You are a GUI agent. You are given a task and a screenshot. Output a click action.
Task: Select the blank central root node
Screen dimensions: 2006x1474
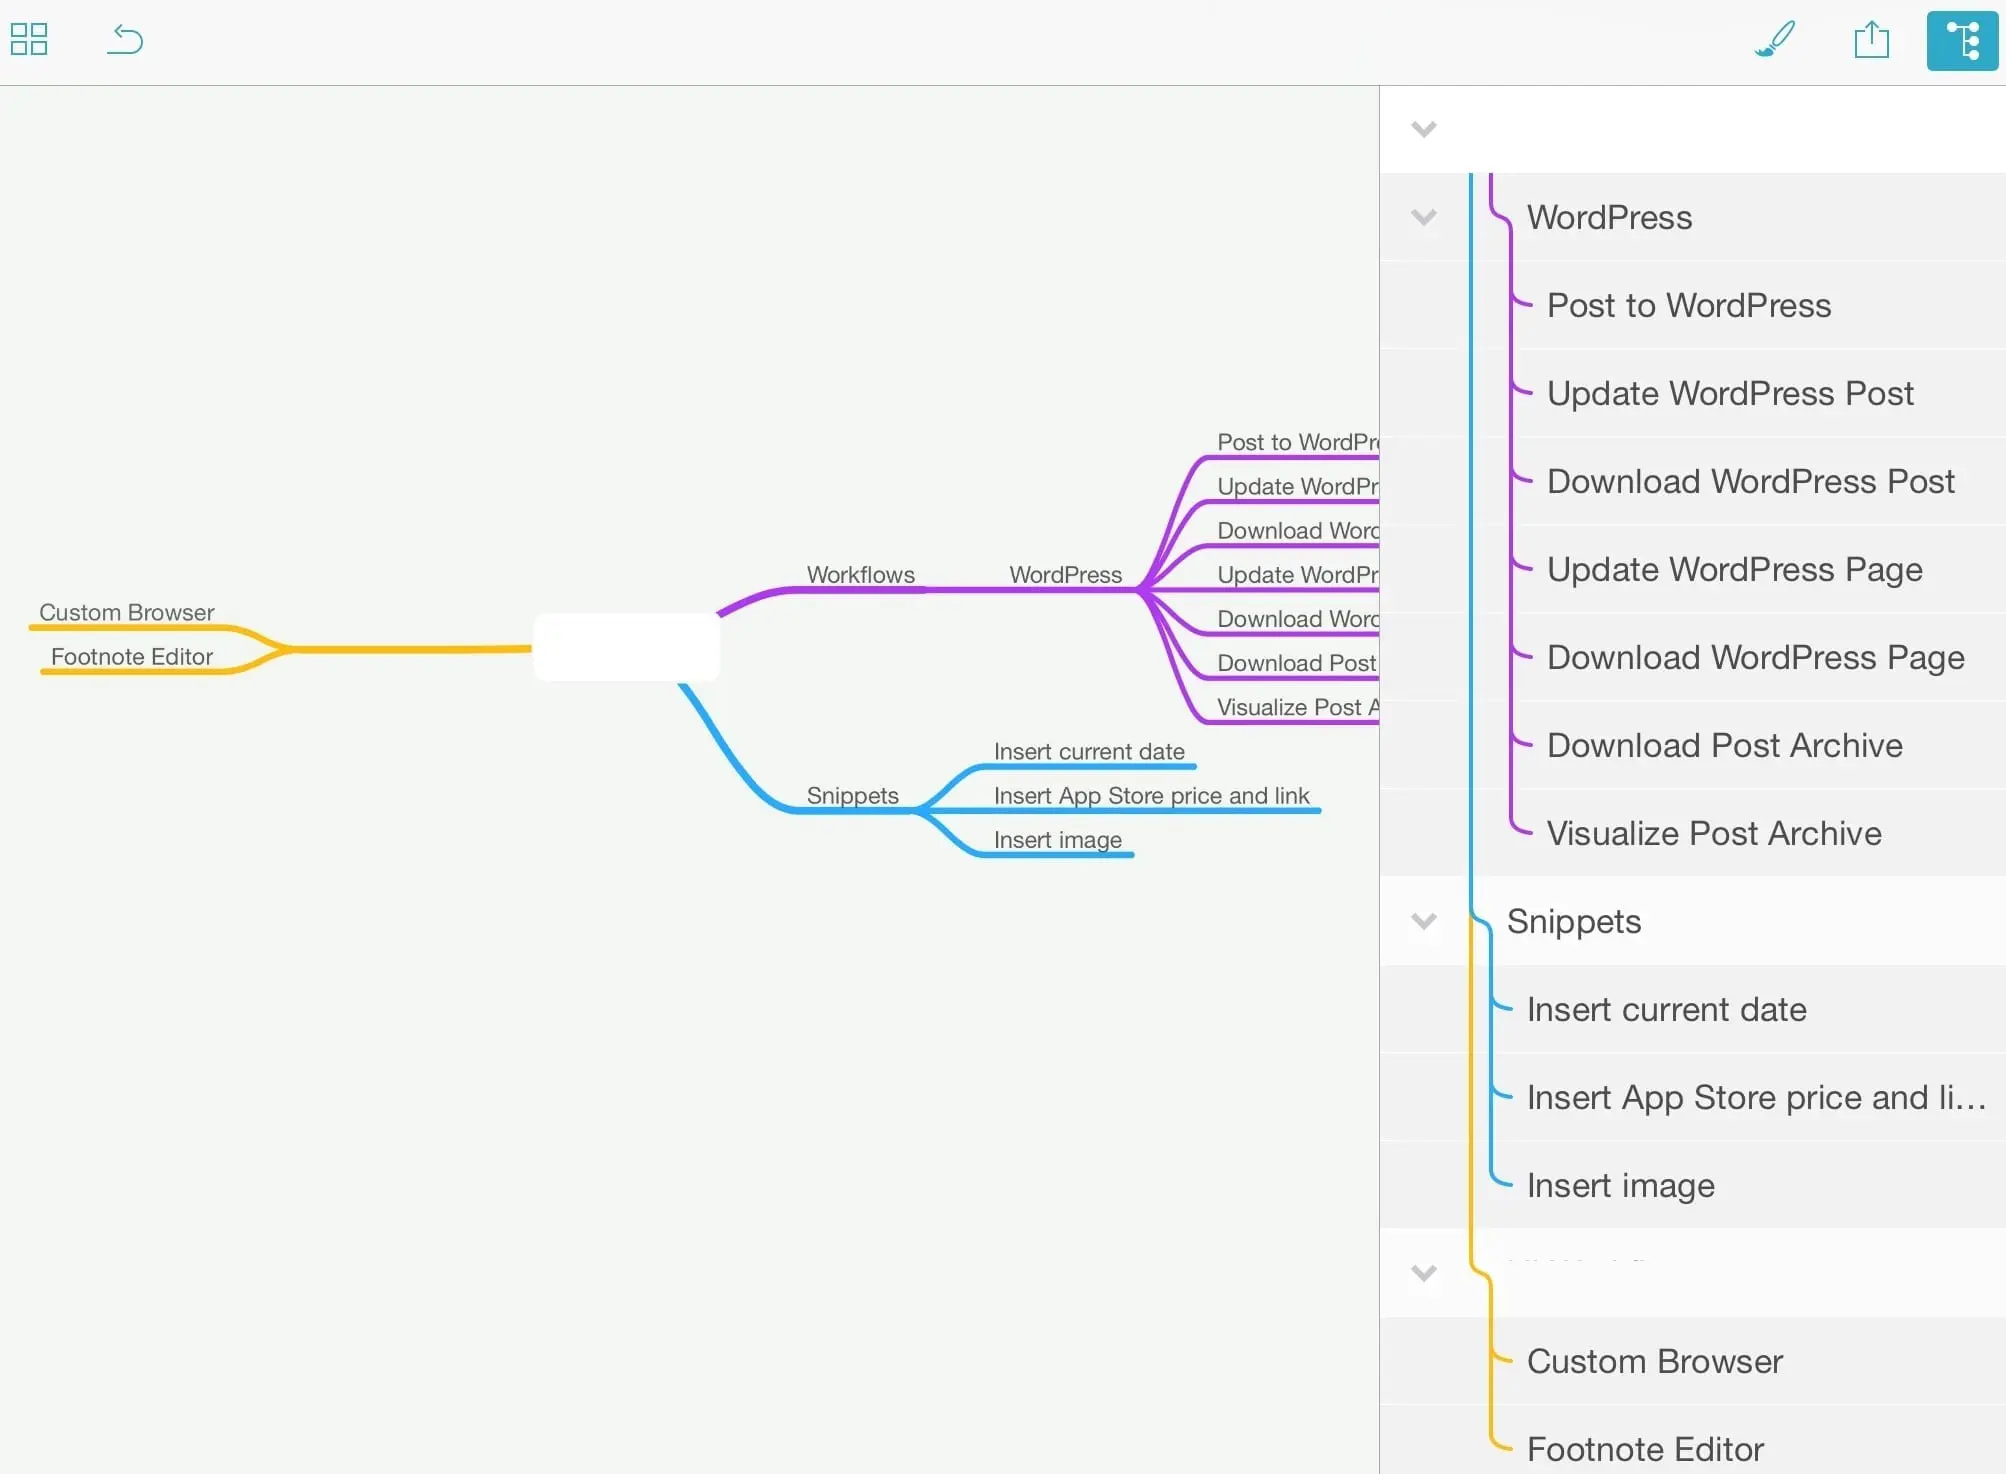tap(626, 647)
